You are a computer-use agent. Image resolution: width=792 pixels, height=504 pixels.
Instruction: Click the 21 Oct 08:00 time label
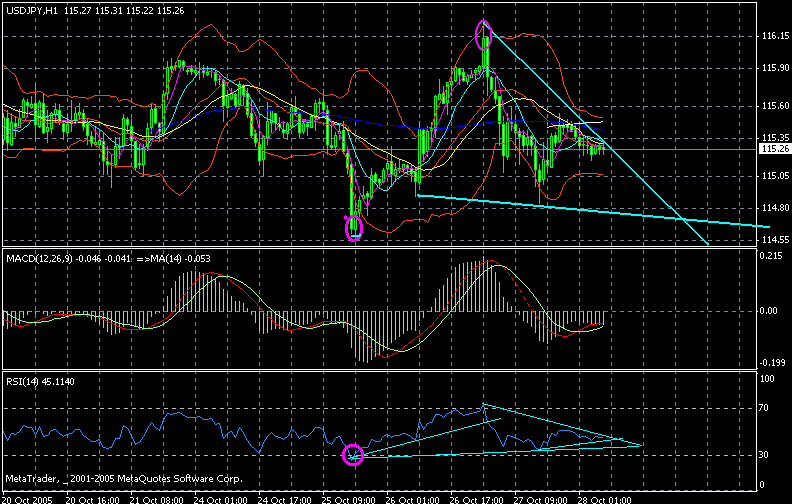point(157,500)
